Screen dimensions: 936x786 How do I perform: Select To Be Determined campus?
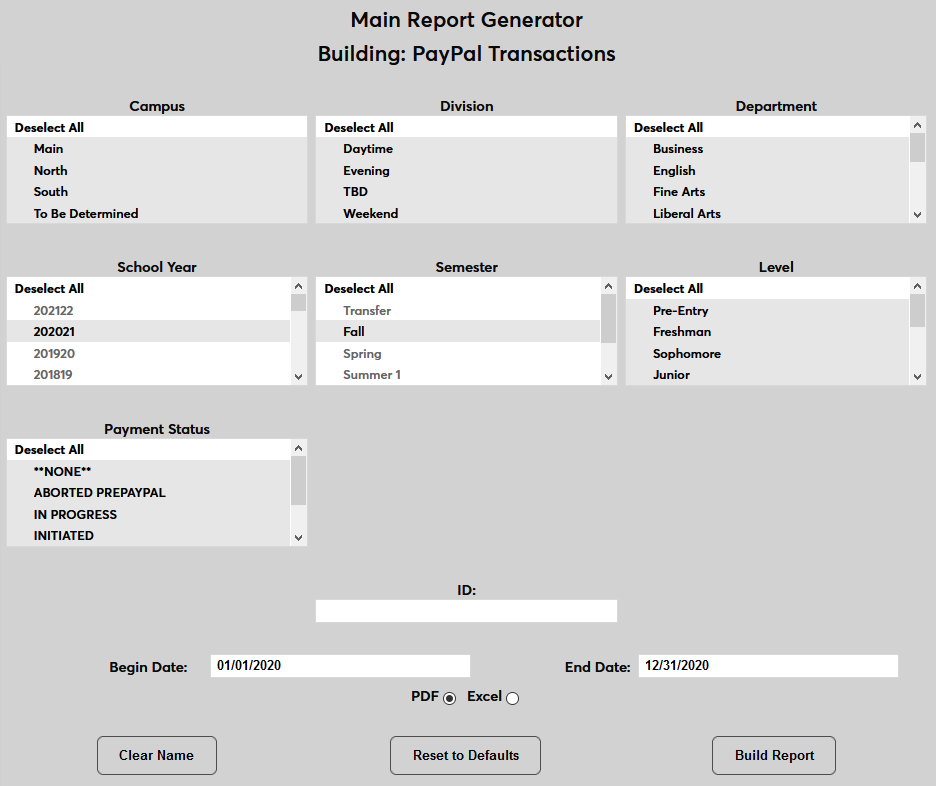[x=156, y=213]
